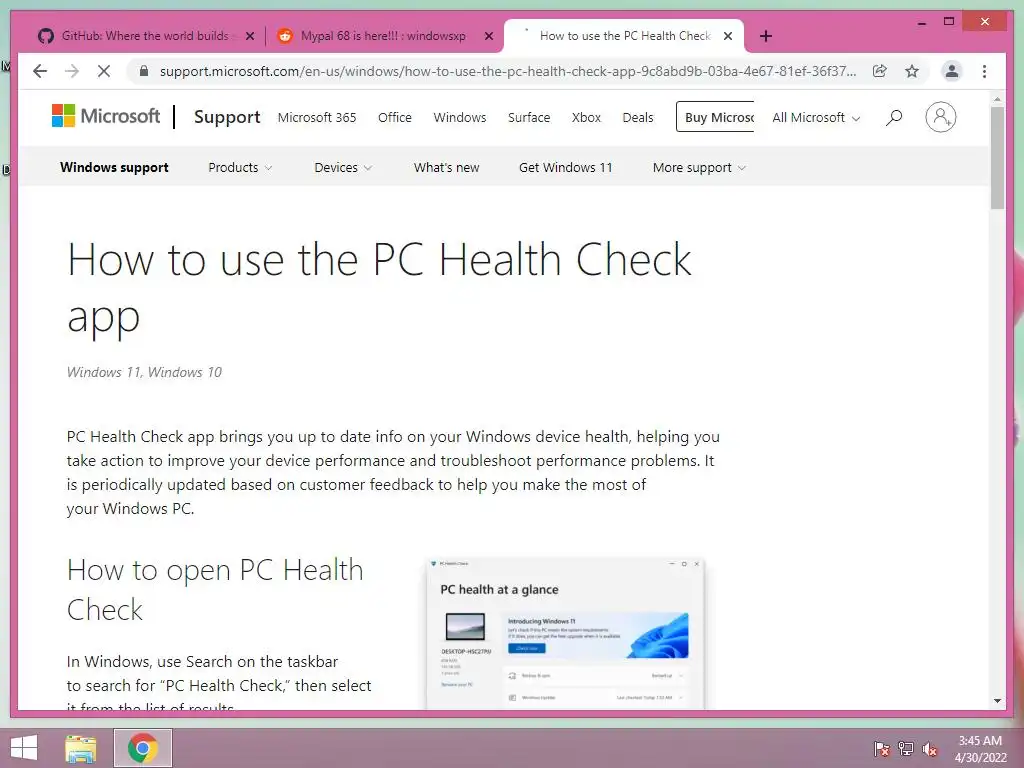Close the GitHub tab
Viewport: 1024px width, 768px height.
(x=249, y=36)
